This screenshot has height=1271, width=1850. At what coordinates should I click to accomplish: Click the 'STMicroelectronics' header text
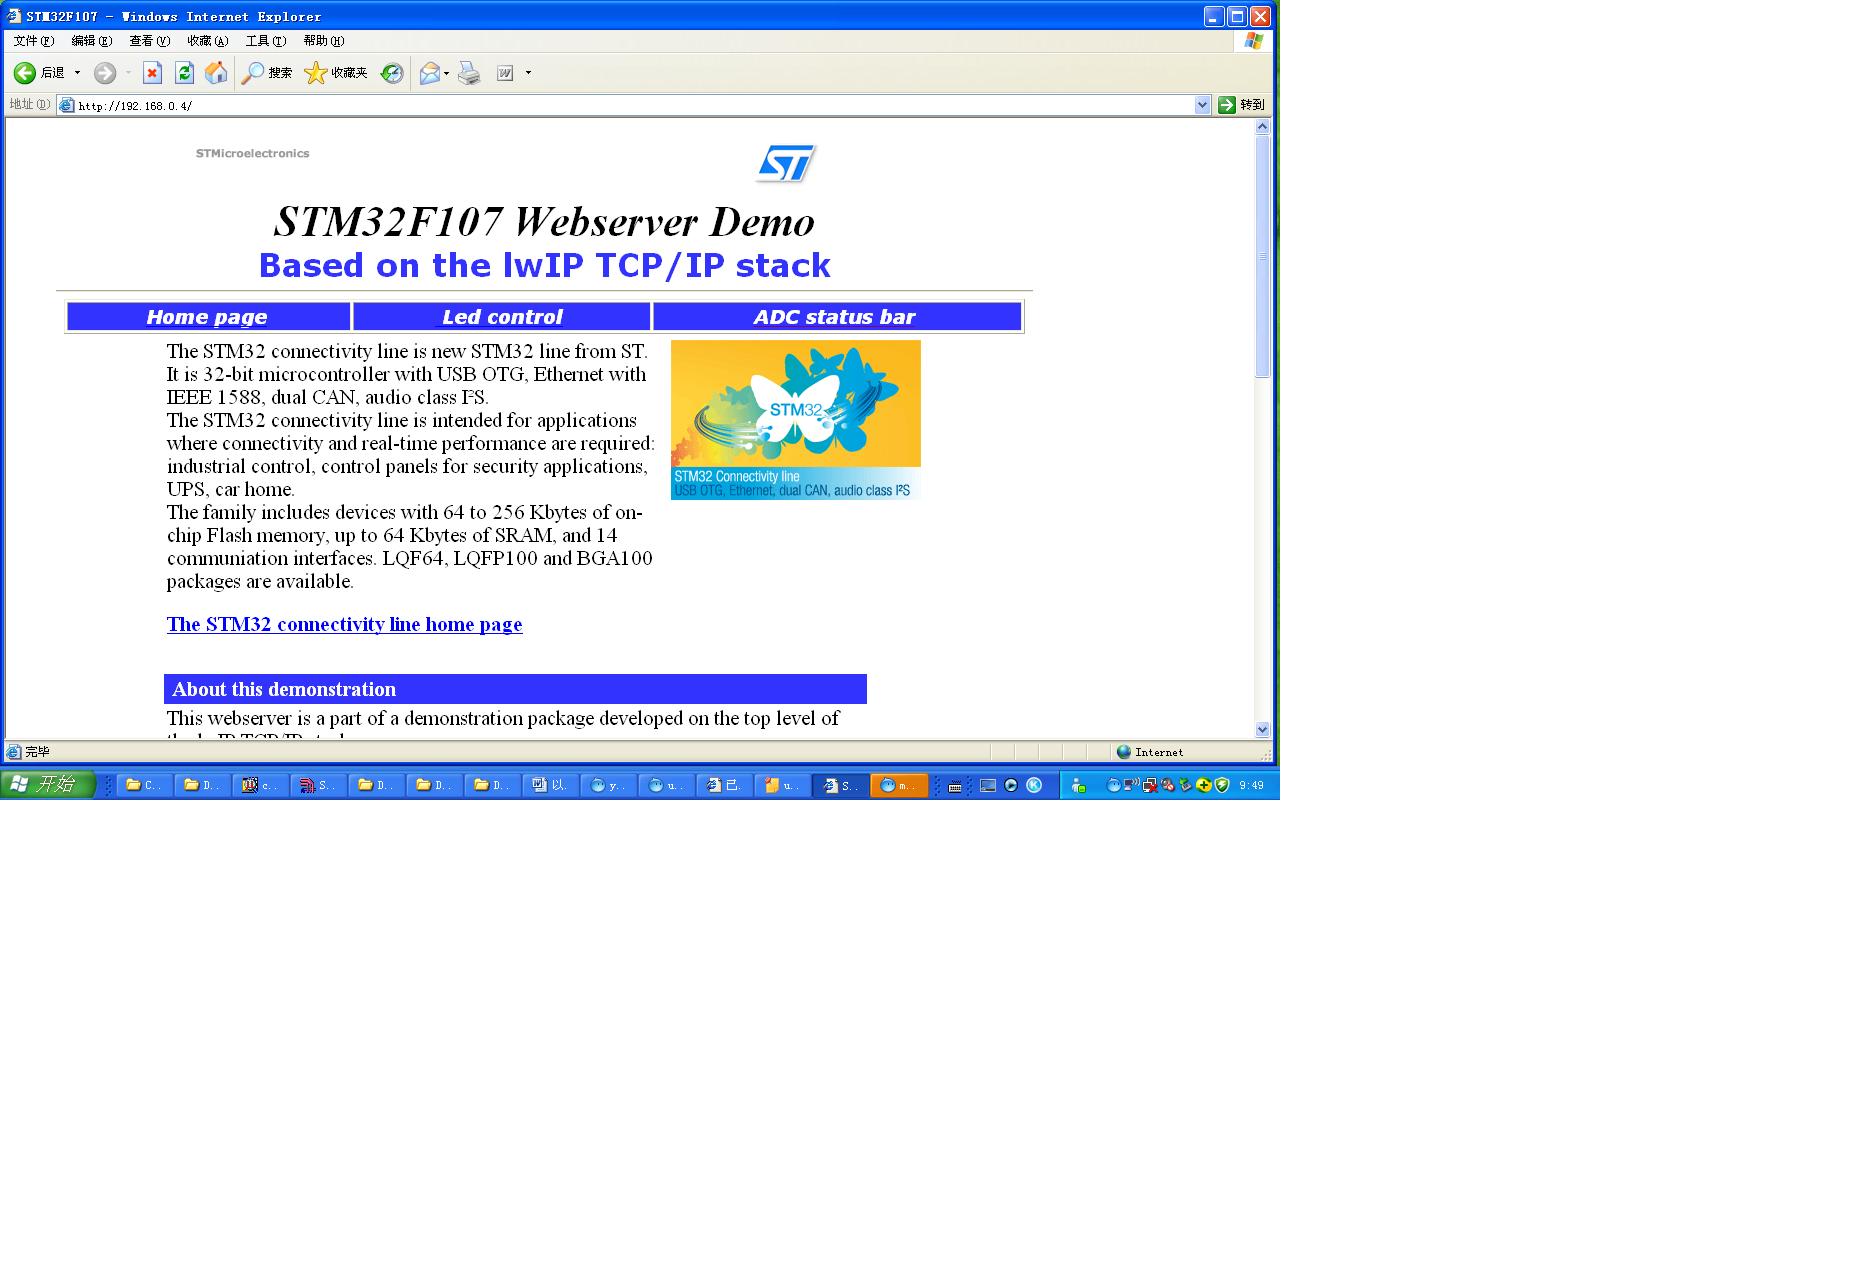pos(253,153)
